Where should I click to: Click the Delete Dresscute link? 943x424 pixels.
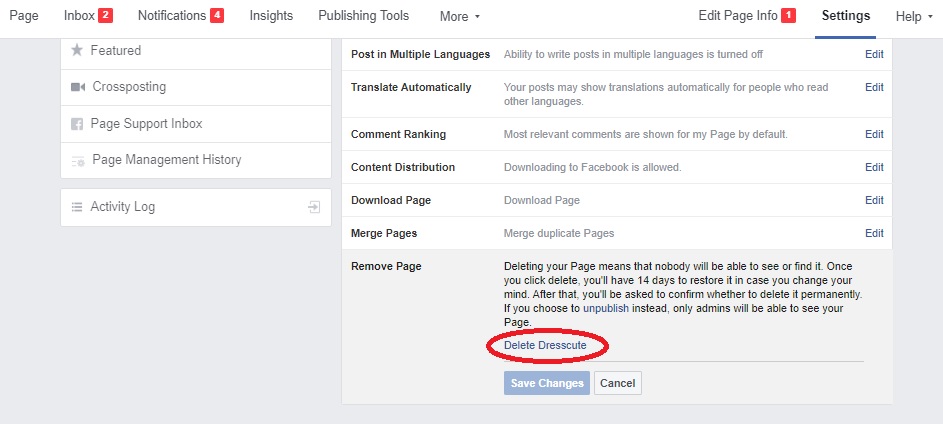pyautogui.click(x=545, y=345)
